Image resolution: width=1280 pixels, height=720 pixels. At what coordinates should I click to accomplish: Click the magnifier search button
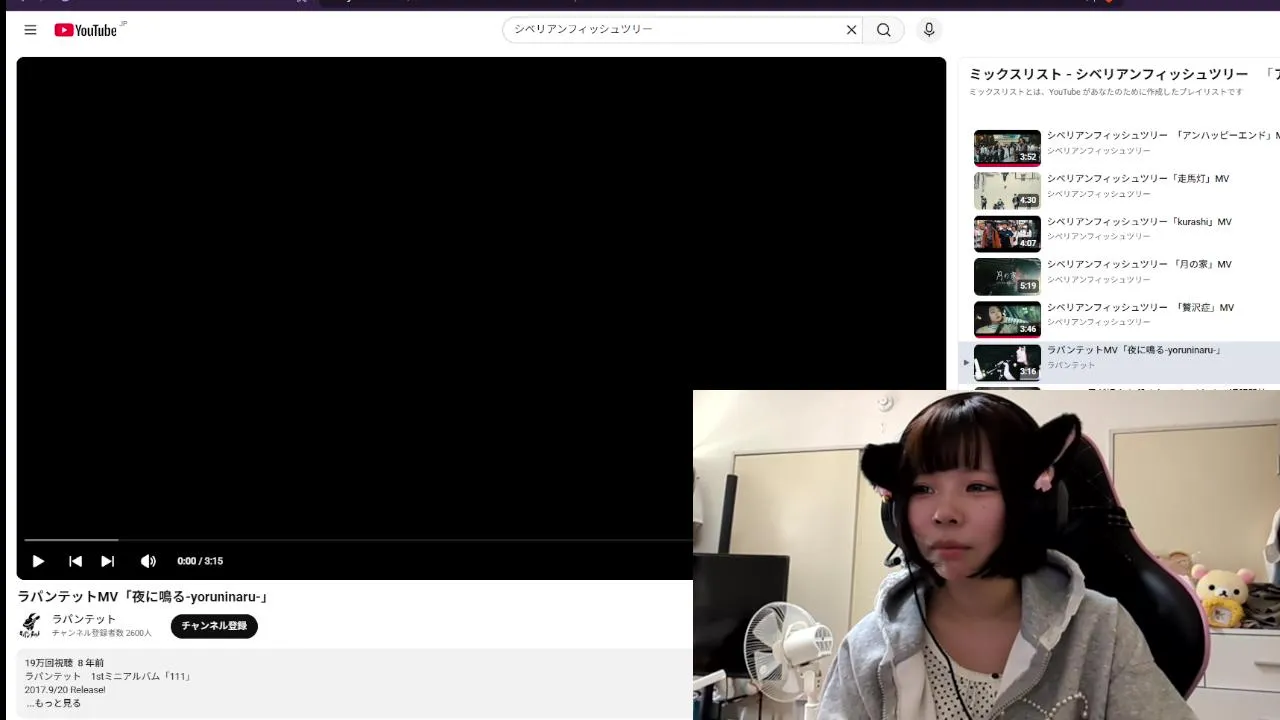[x=884, y=30]
